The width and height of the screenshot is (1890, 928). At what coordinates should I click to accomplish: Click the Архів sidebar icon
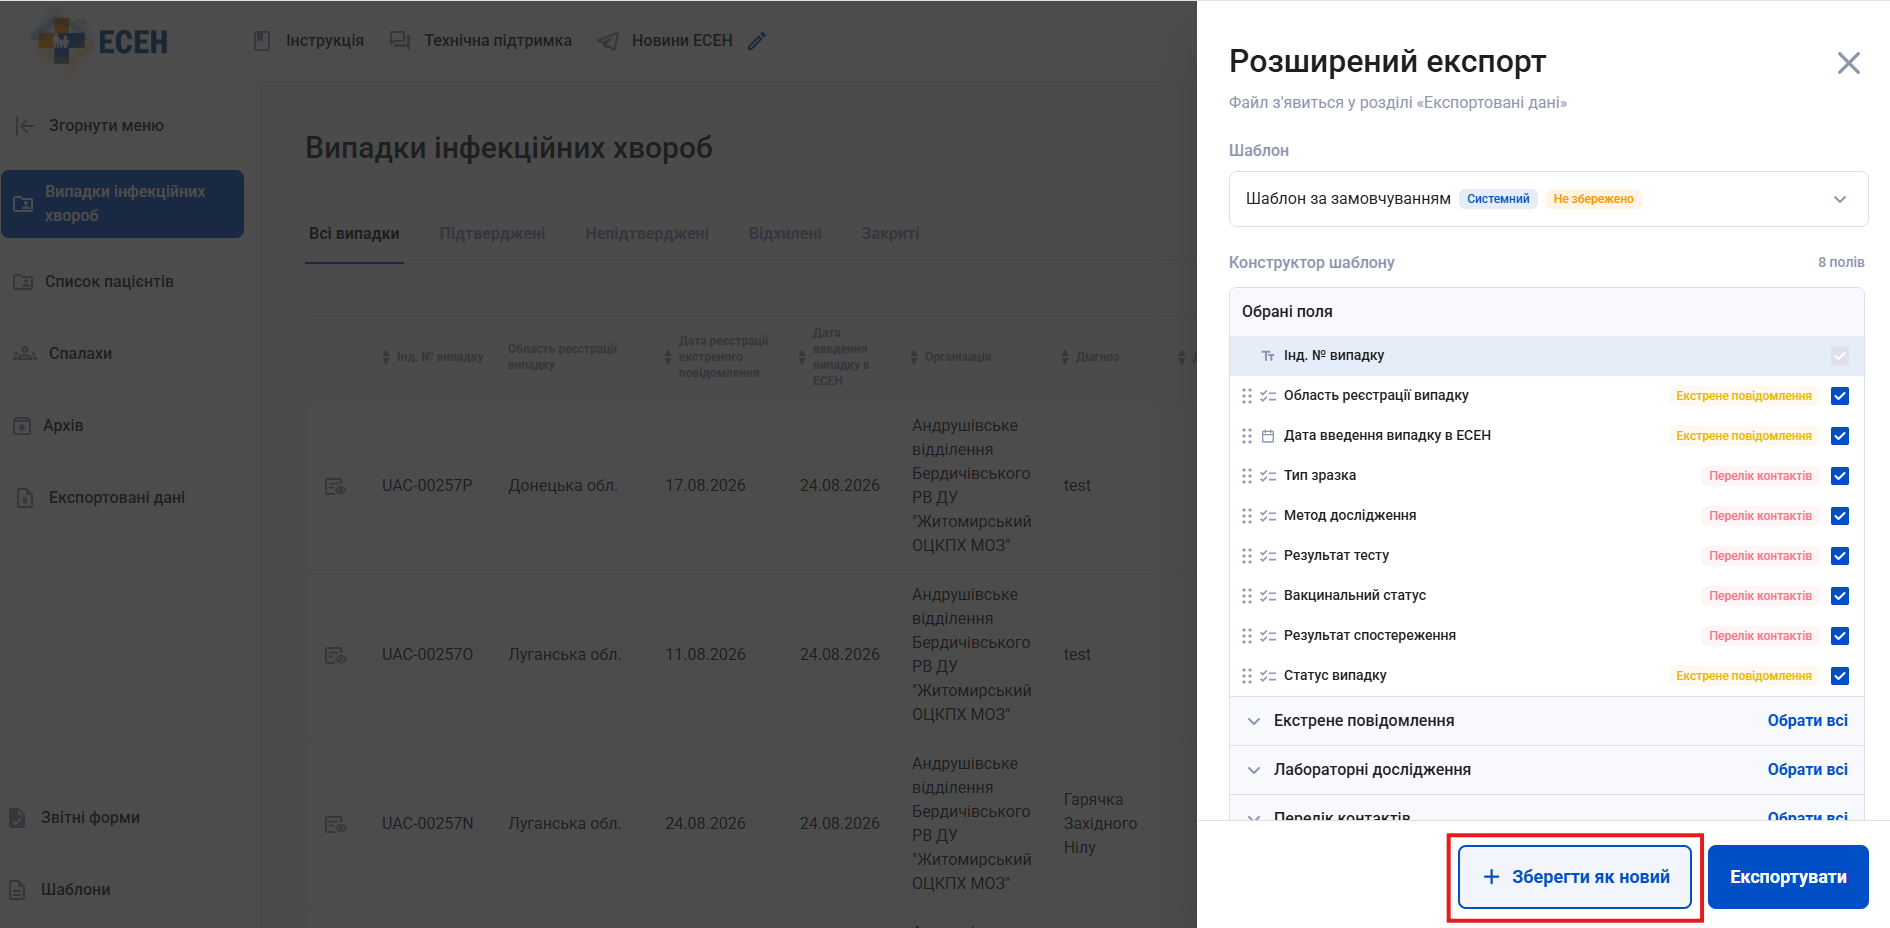22,426
